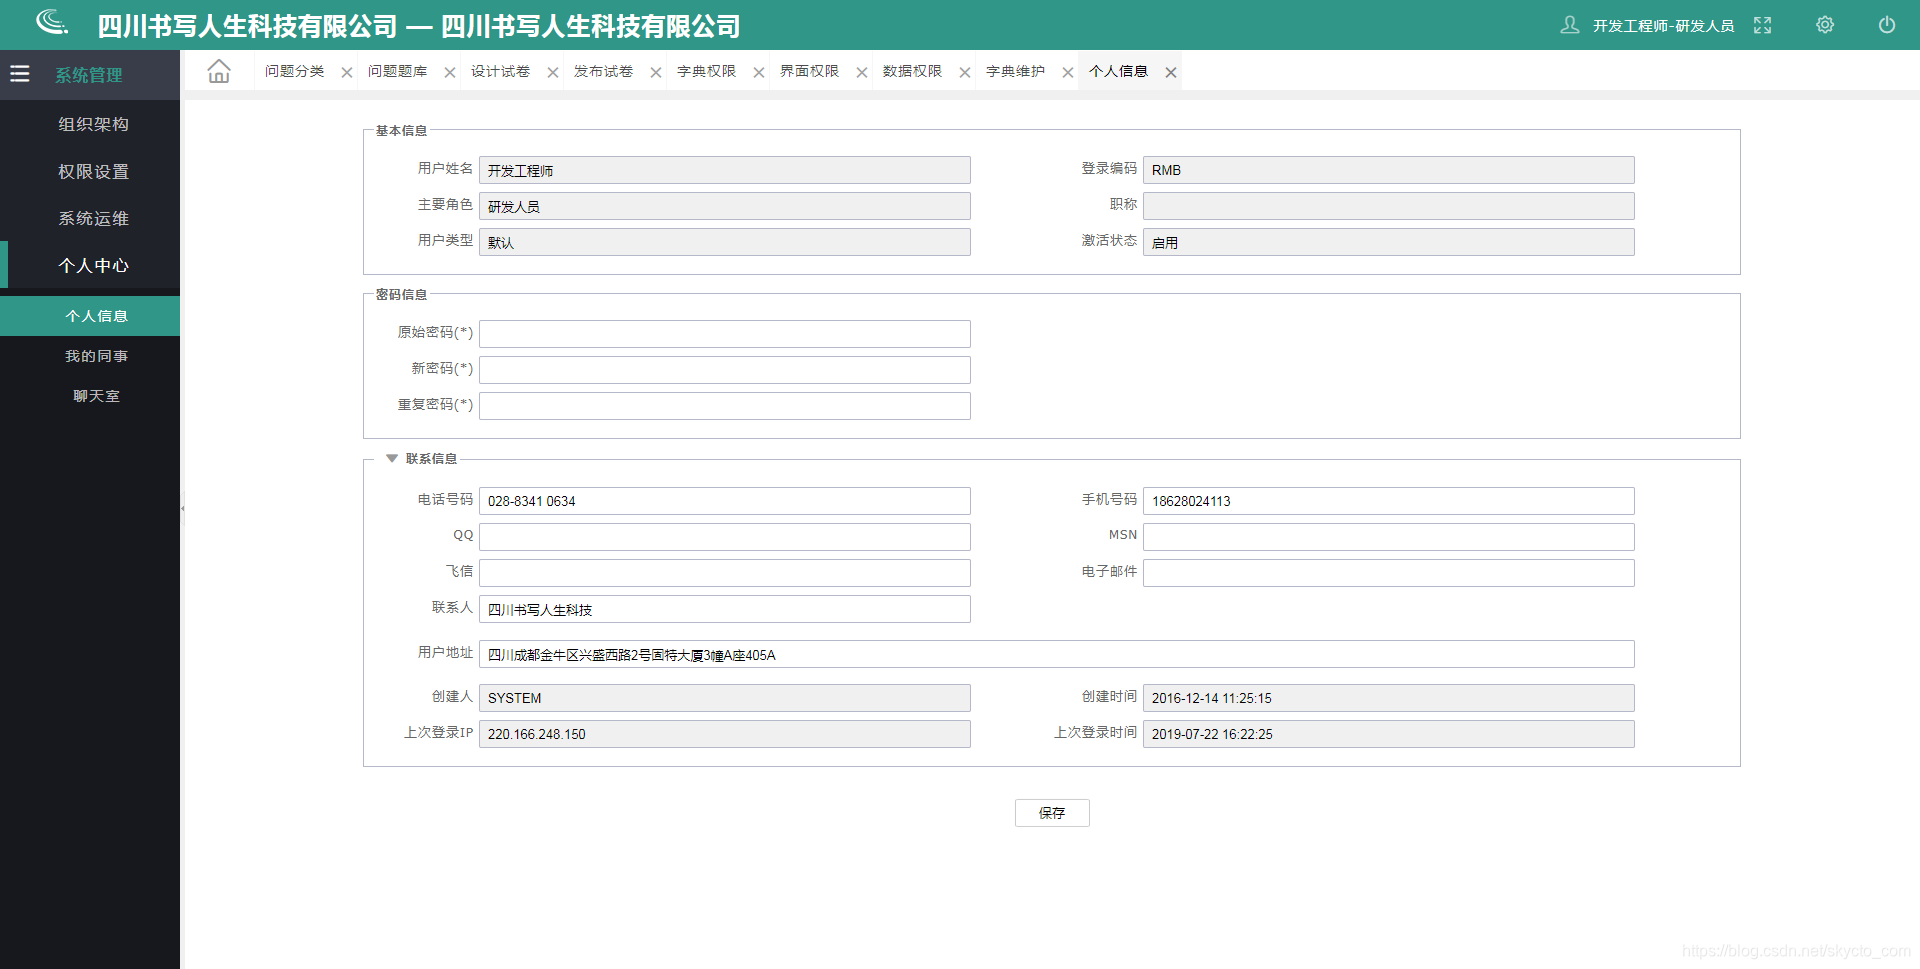
Task: Click the 电话号码 field
Action: tap(725, 501)
